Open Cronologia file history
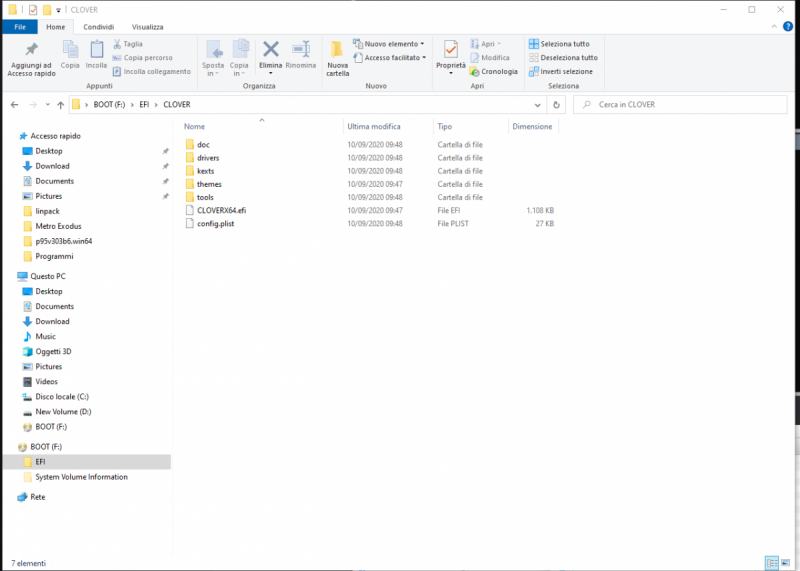The height and width of the screenshot is (571, 800). tap(494, 71)
